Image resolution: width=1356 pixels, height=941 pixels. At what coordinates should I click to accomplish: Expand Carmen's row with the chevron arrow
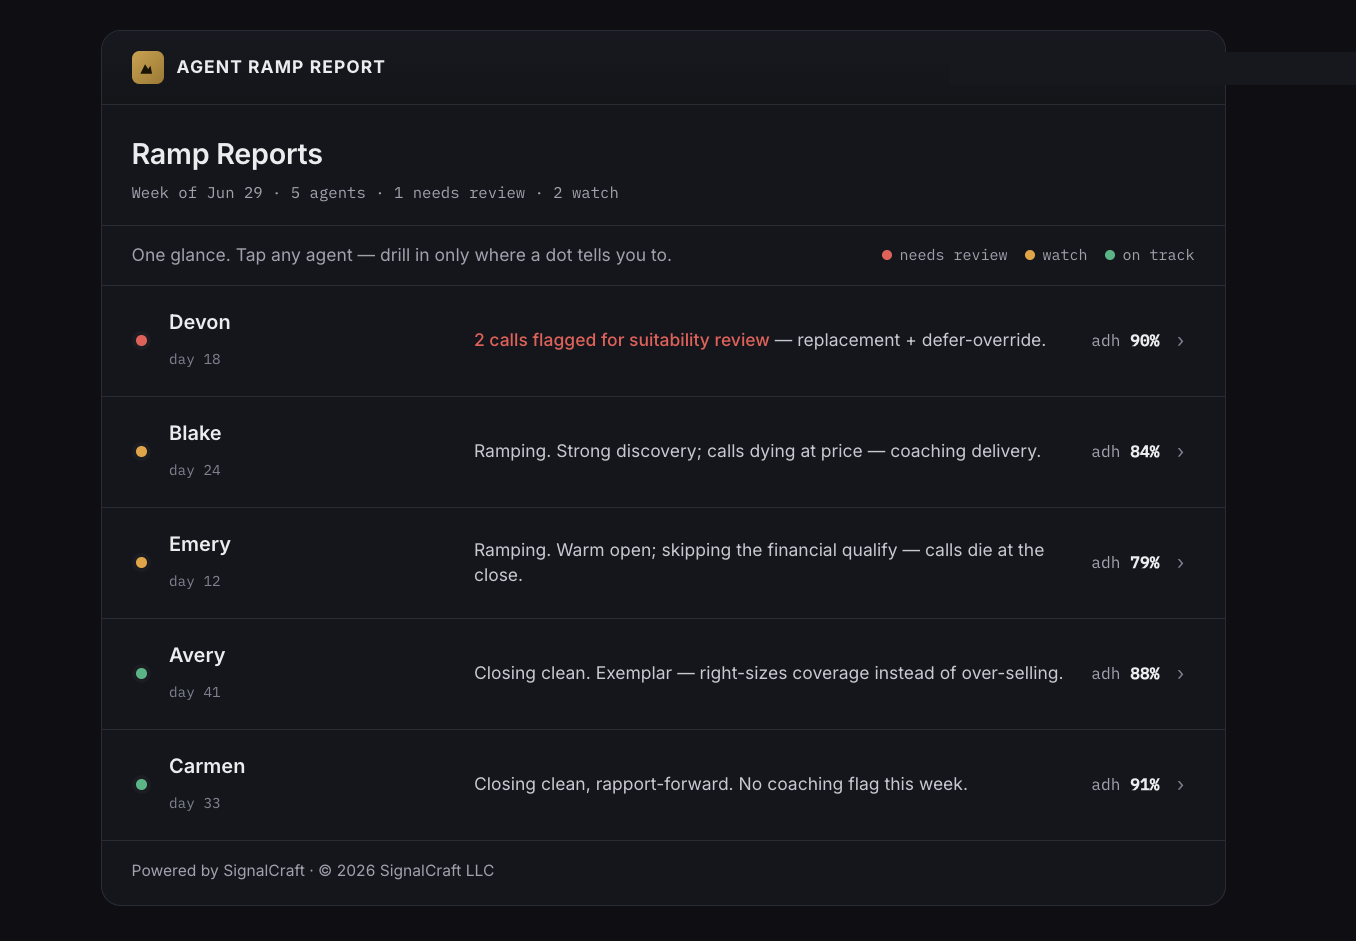(1181, 785)
